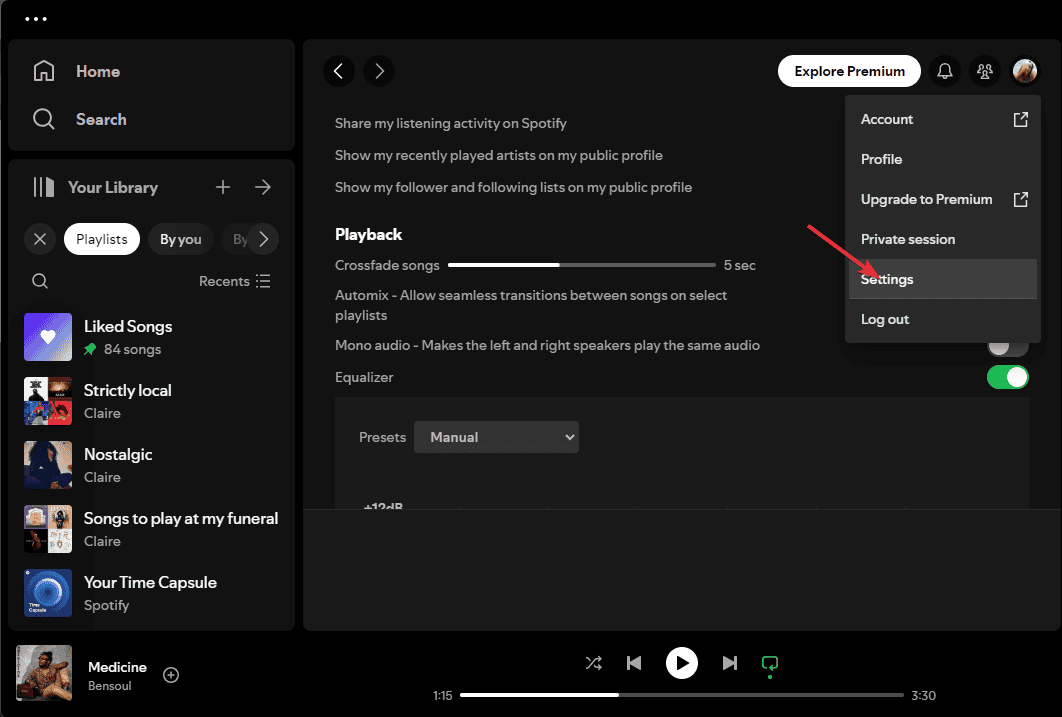Expand Your Library with the arrow icon
The image size is (1062, 717).
point(263,187)
